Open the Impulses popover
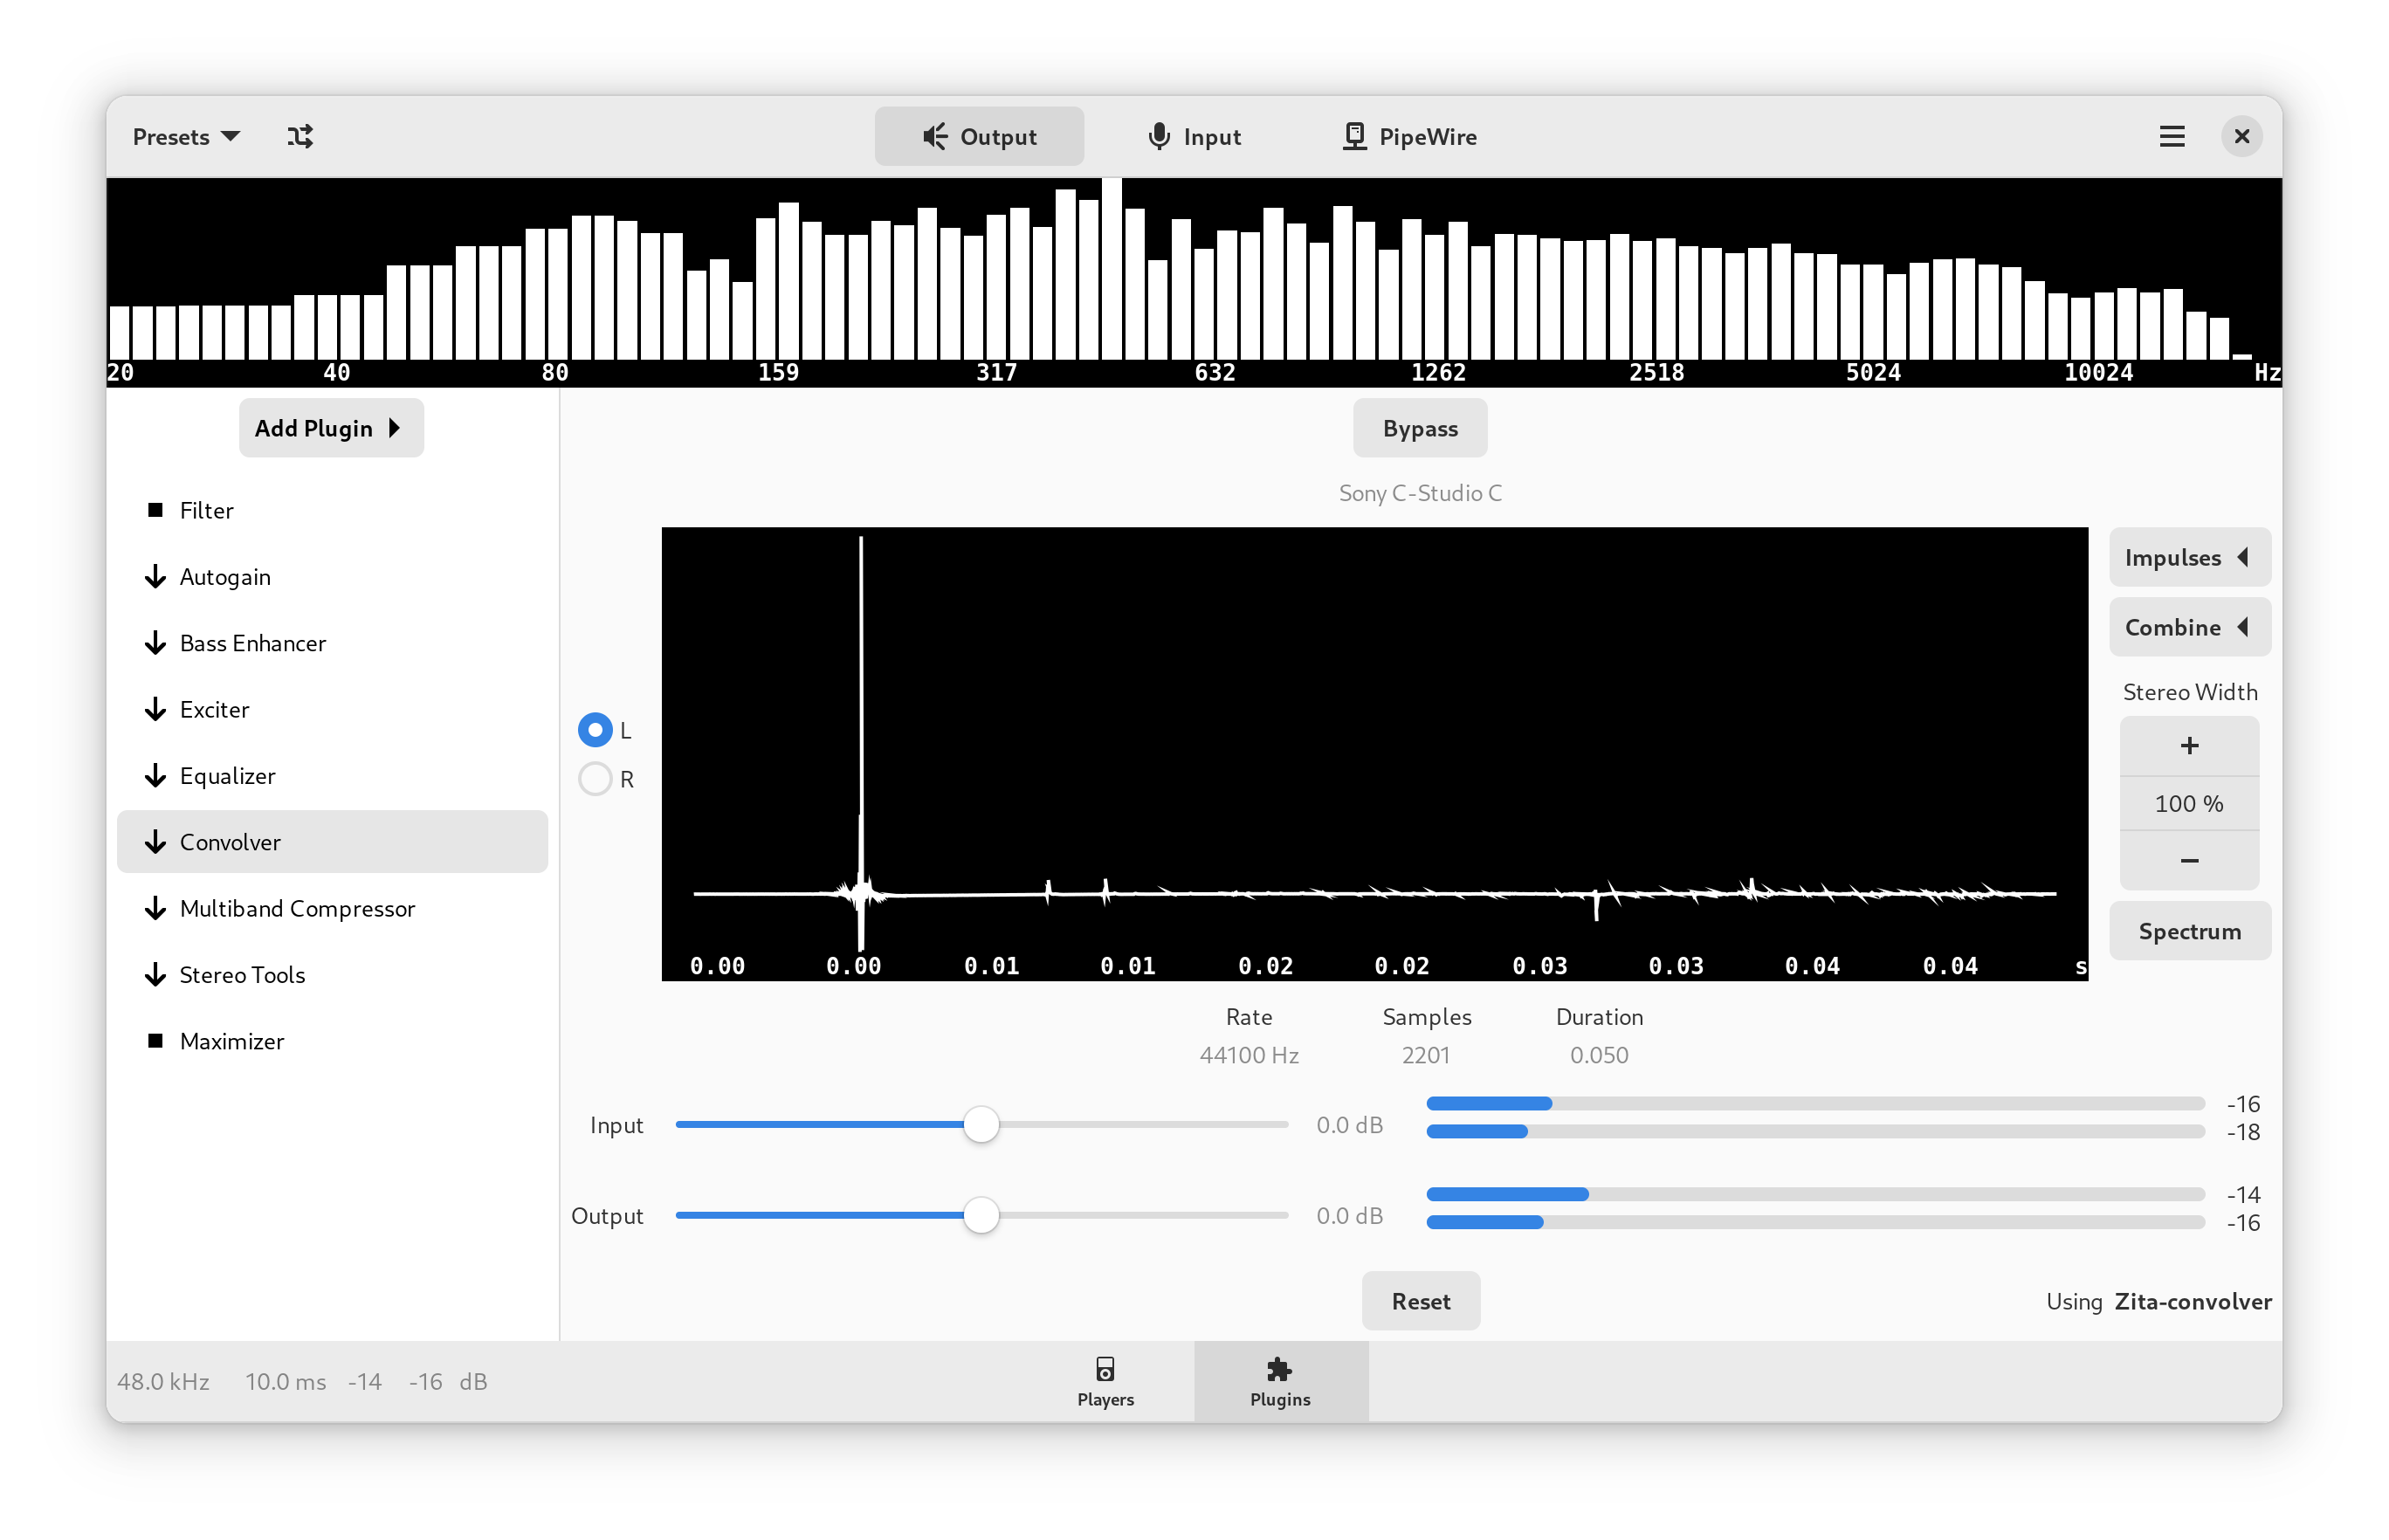Image resolution: width=2389 pixels, height=1540 pixels. 2189,557
